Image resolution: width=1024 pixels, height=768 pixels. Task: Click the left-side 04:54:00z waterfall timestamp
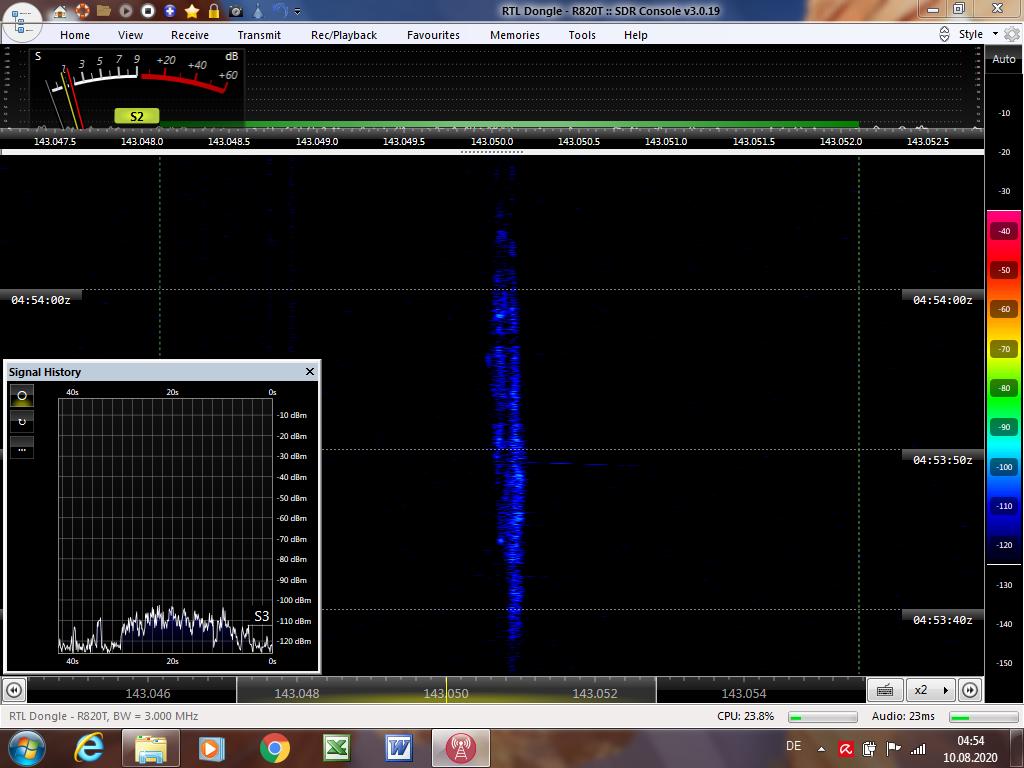tap(40, 300)
